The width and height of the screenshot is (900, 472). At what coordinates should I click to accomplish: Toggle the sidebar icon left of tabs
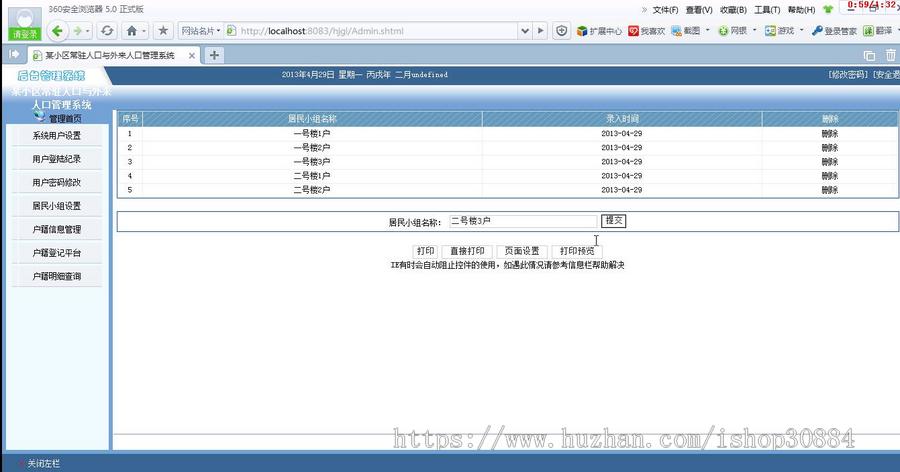point(14,55)
